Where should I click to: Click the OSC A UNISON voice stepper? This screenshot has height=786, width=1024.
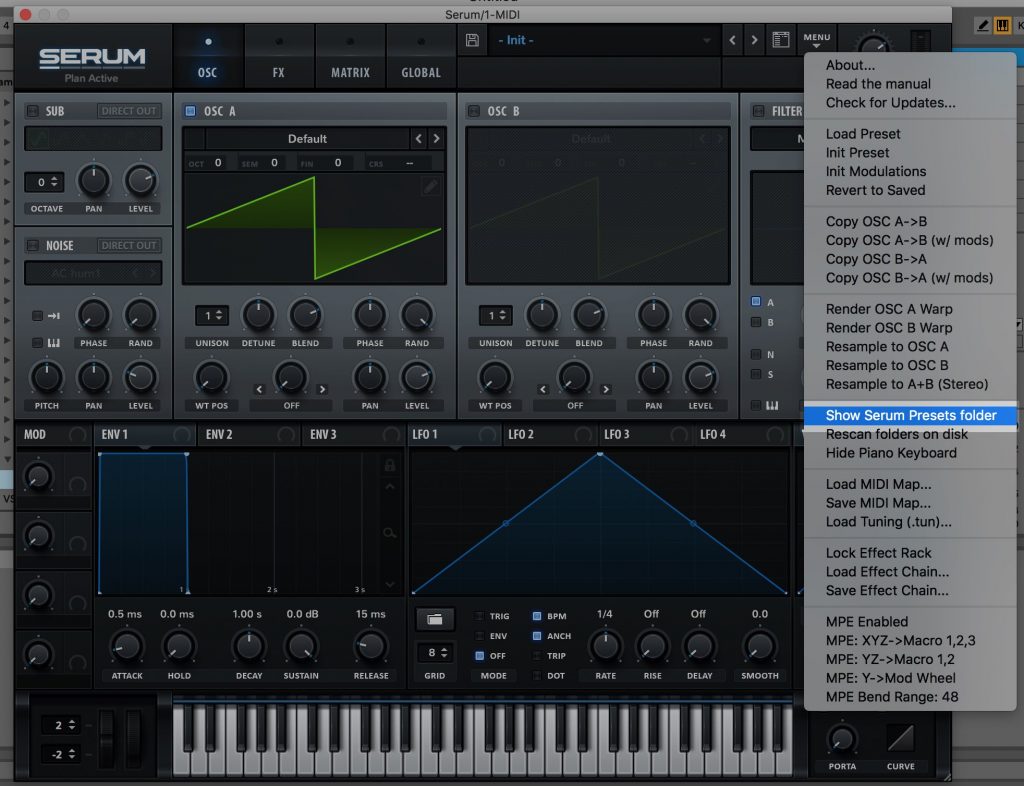point(212,315)
